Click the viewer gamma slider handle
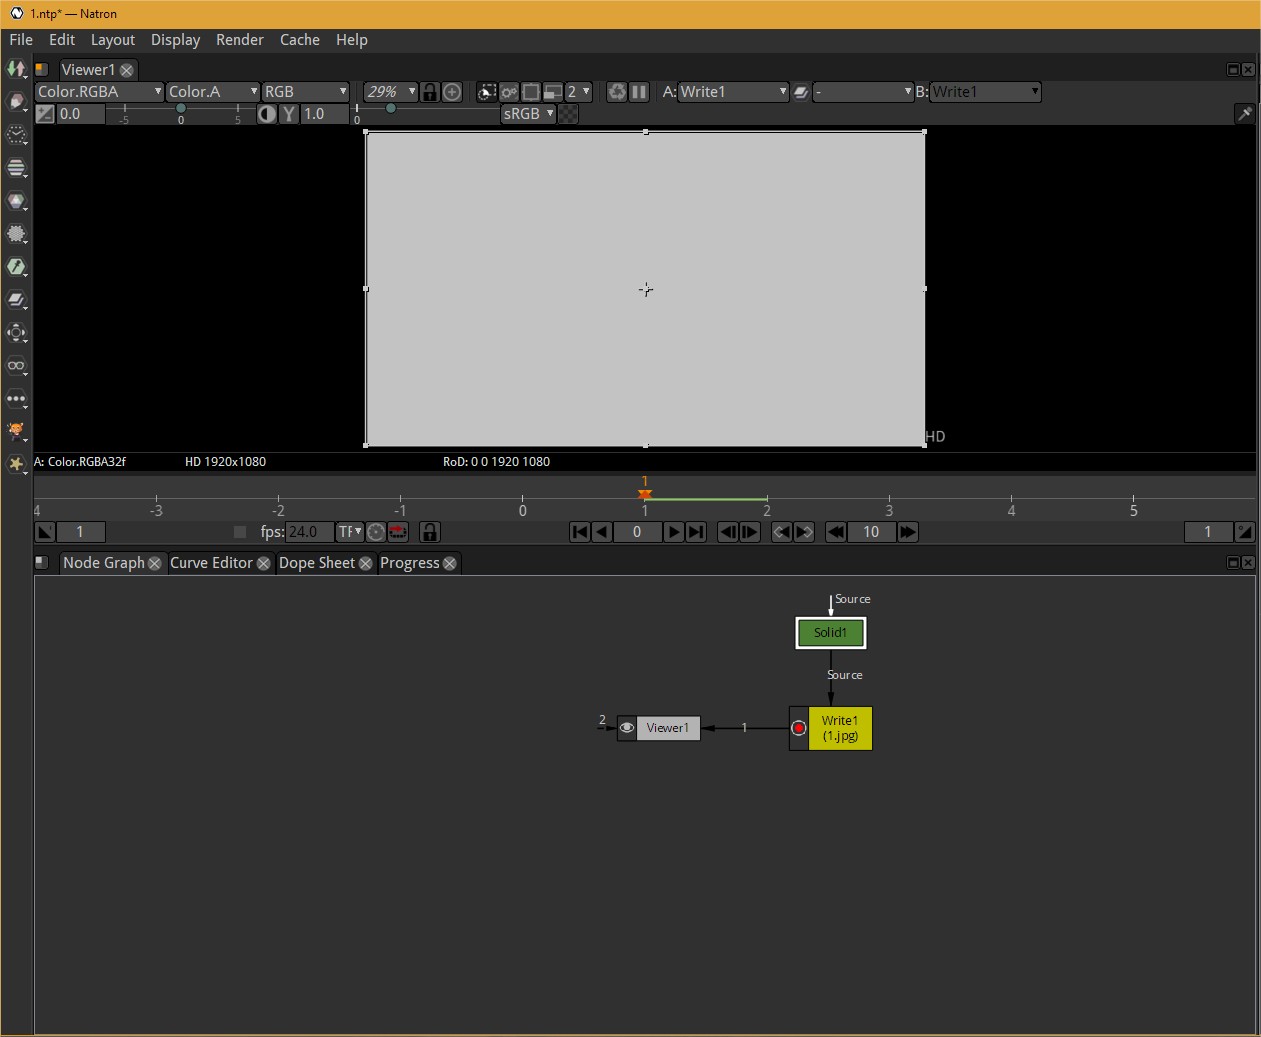Image resolution: width=1261 pixels, height=1037 pixels. pyautogui.click(x=391, y=108)
